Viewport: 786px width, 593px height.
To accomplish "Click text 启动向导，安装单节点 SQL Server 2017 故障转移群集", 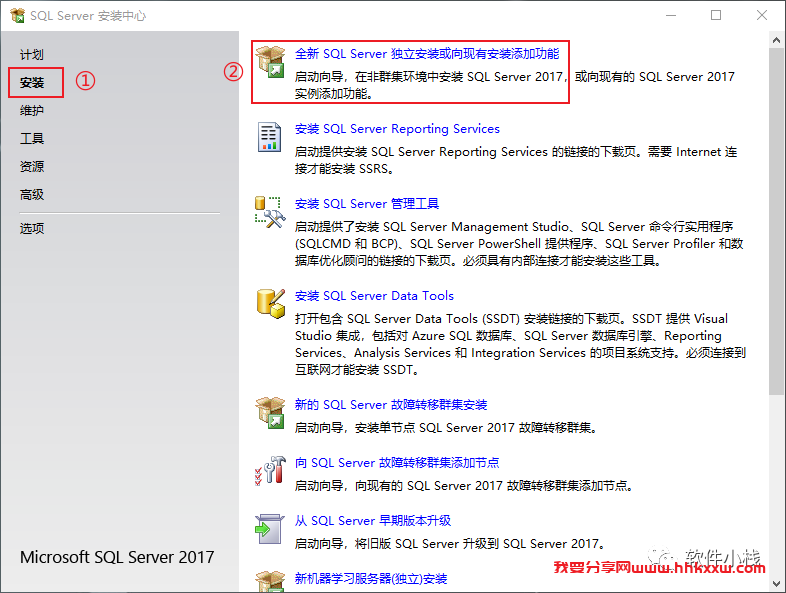I will (x=446, y=428).
